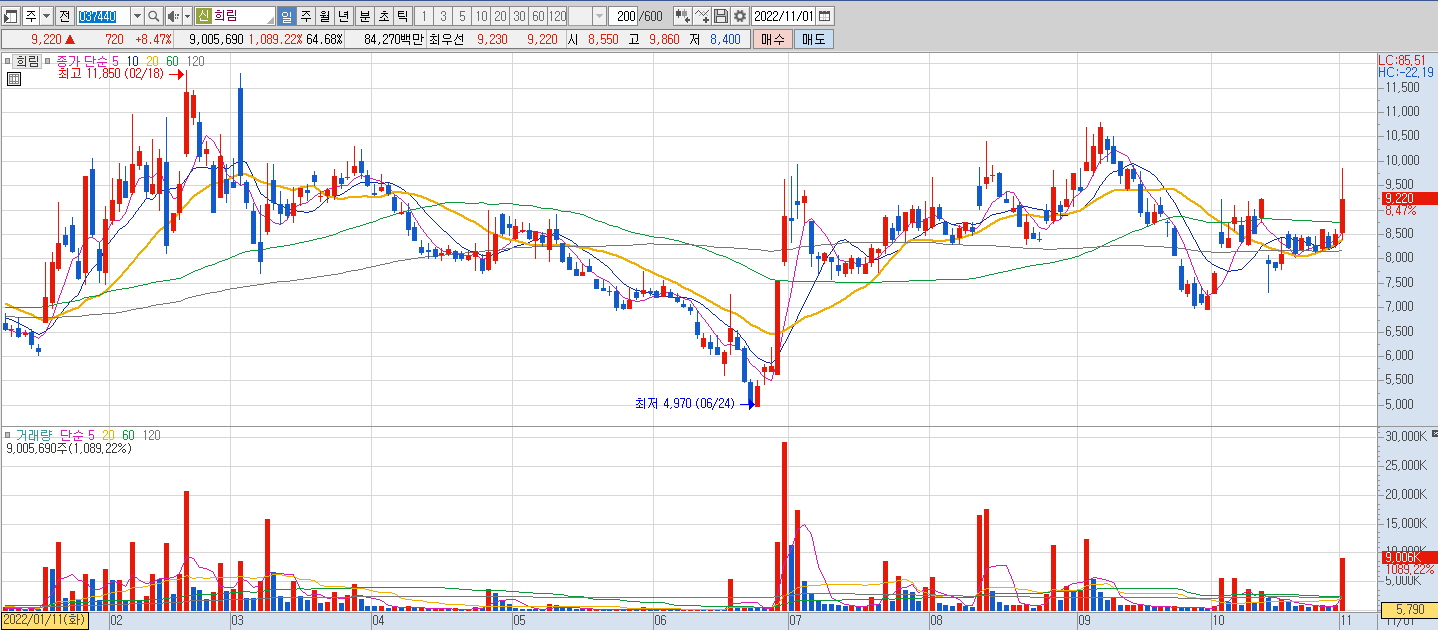Select interval 30 button
This screenshot has width=1438, height=630.
point(519,16)
